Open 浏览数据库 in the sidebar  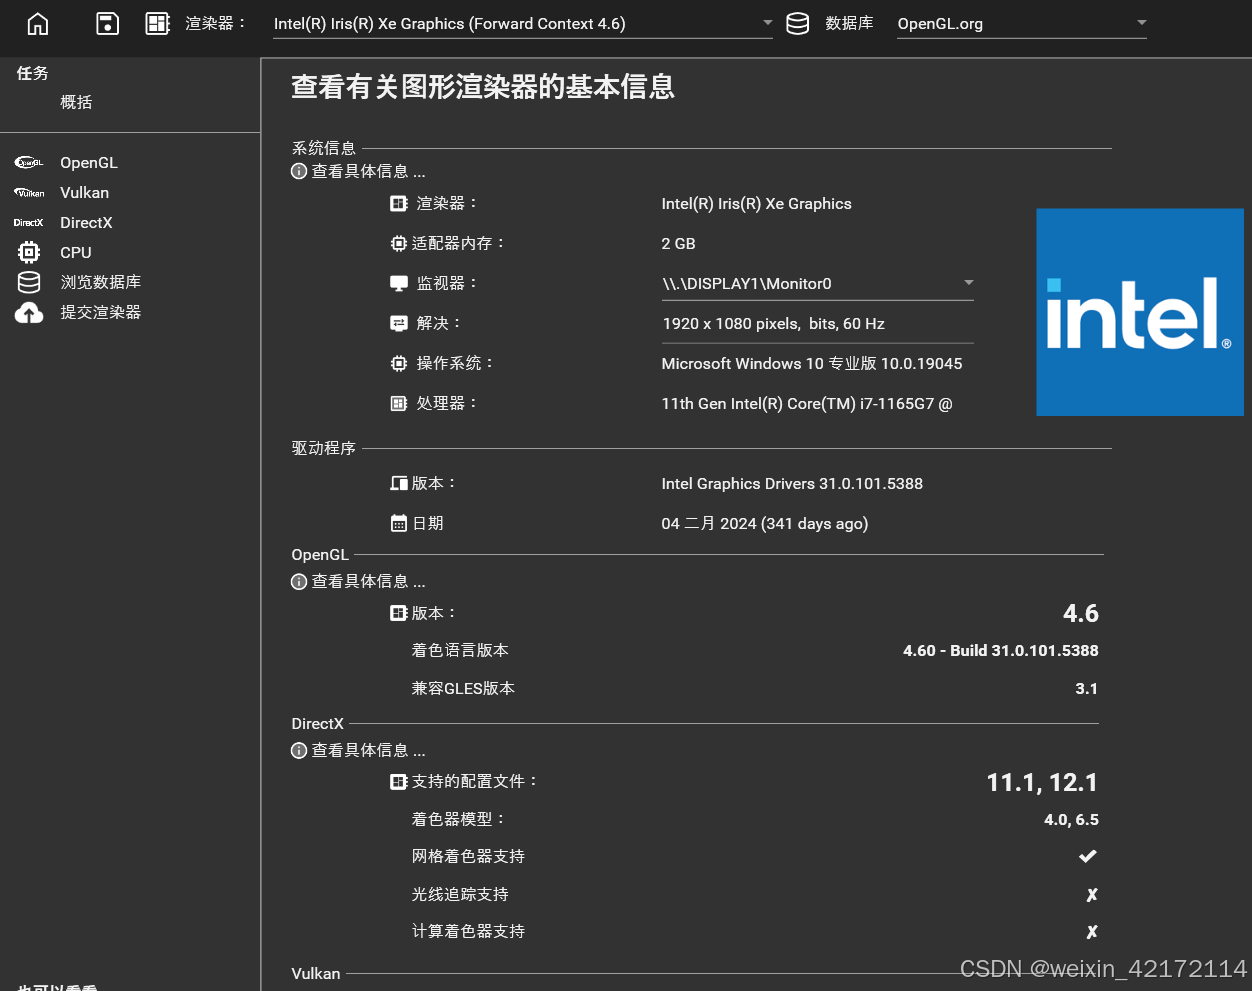(101, 283)
